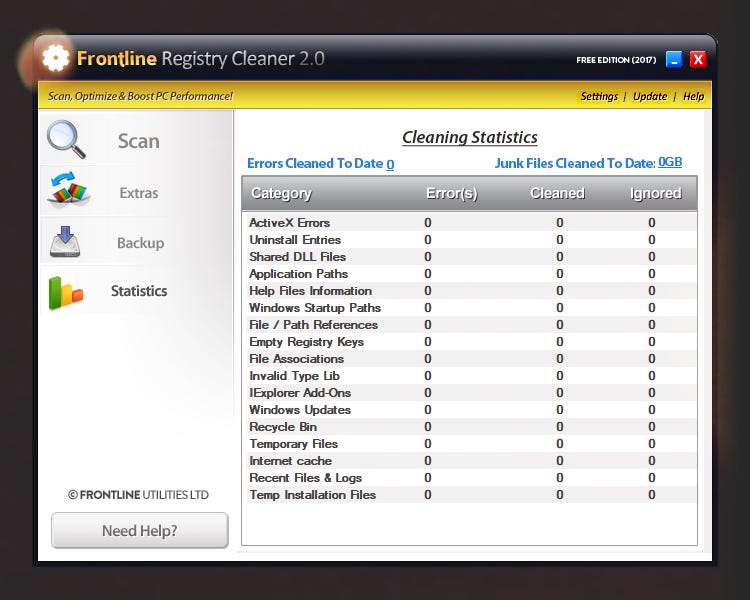750x600 pixels.
Task: Switch to the Backup section
Action: [x=136, y=242]
